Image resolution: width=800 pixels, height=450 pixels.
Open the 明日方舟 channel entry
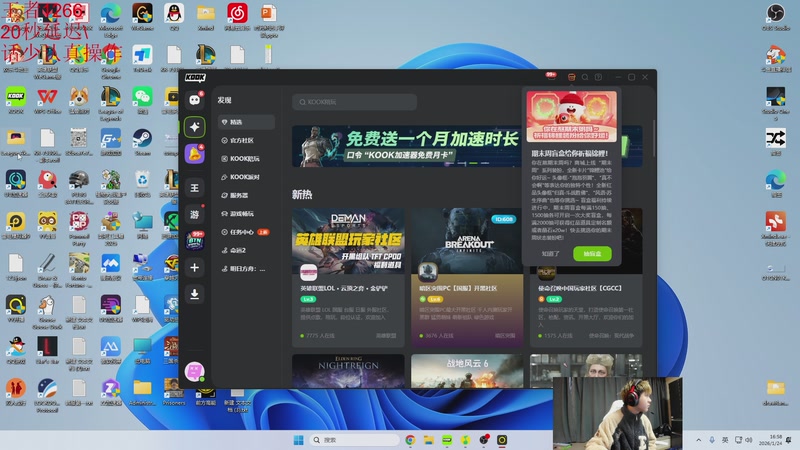coord(246,269)
